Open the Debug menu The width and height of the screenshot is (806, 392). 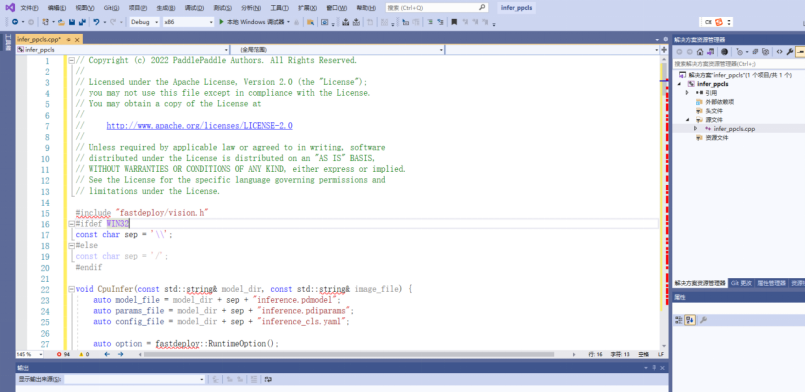194,8
